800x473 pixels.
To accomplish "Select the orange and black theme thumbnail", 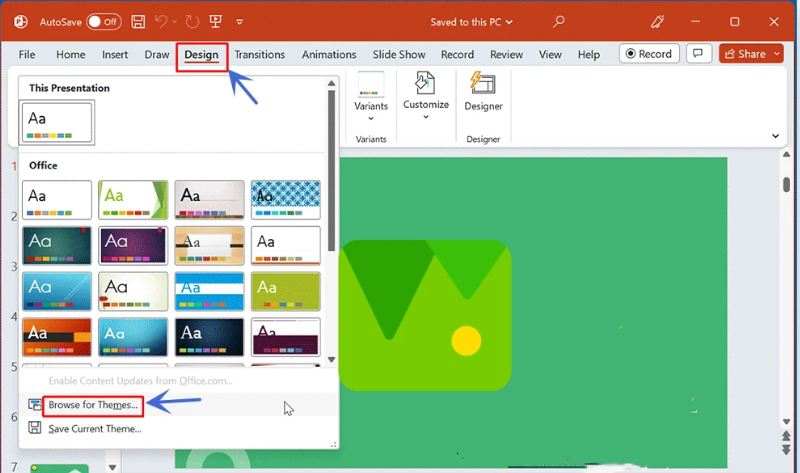I will tap(57, 337).
